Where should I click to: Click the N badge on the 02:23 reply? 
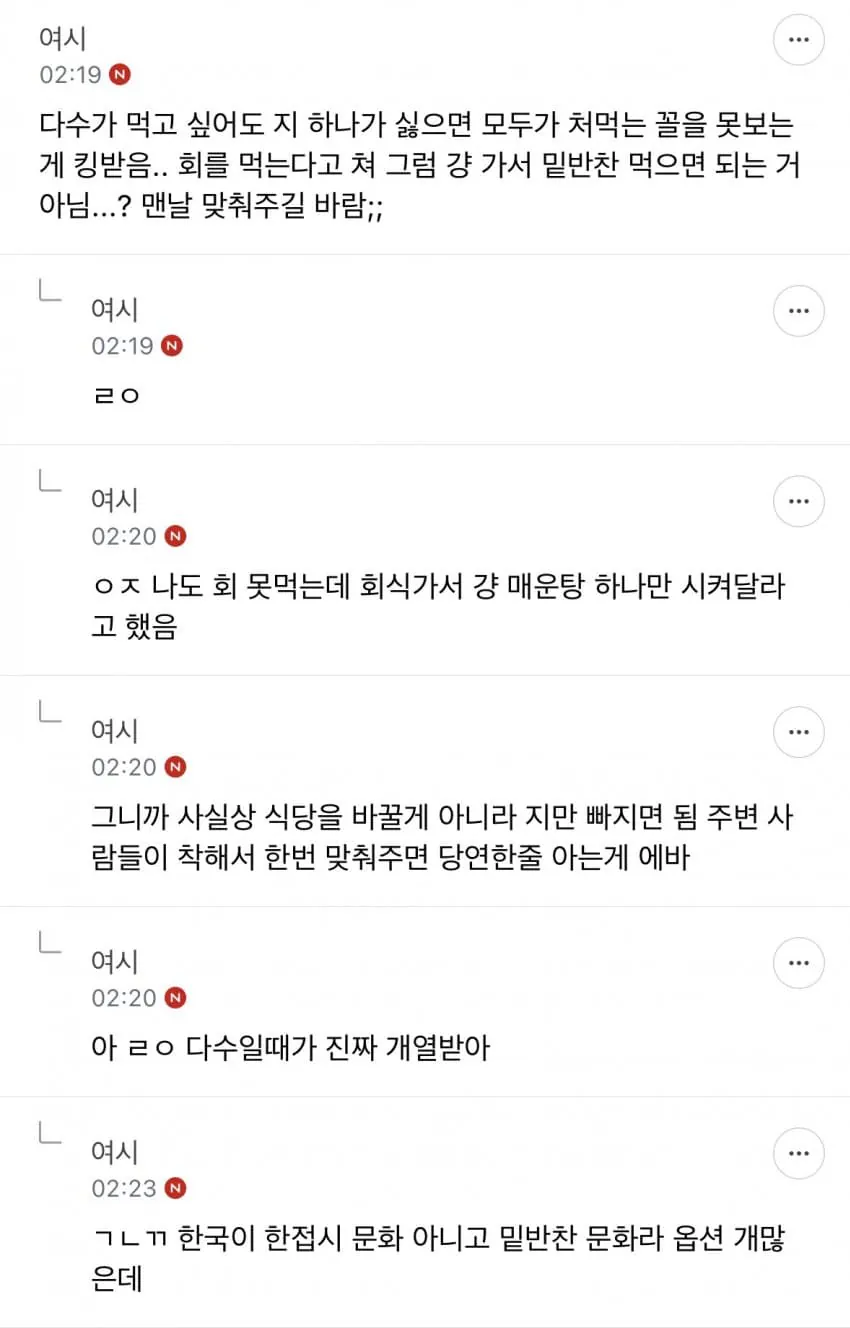(175, 1188)
